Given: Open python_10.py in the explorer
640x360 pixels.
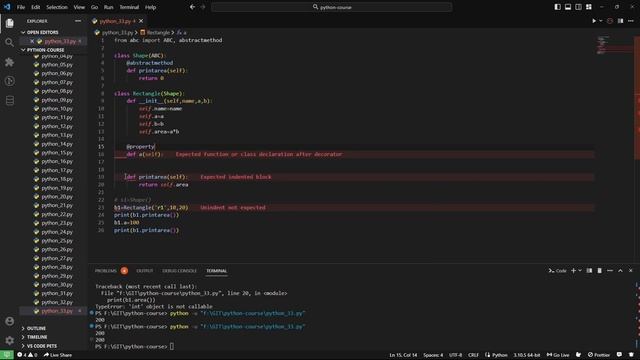Looking at the screenshot, I should (x=57, y=109).
